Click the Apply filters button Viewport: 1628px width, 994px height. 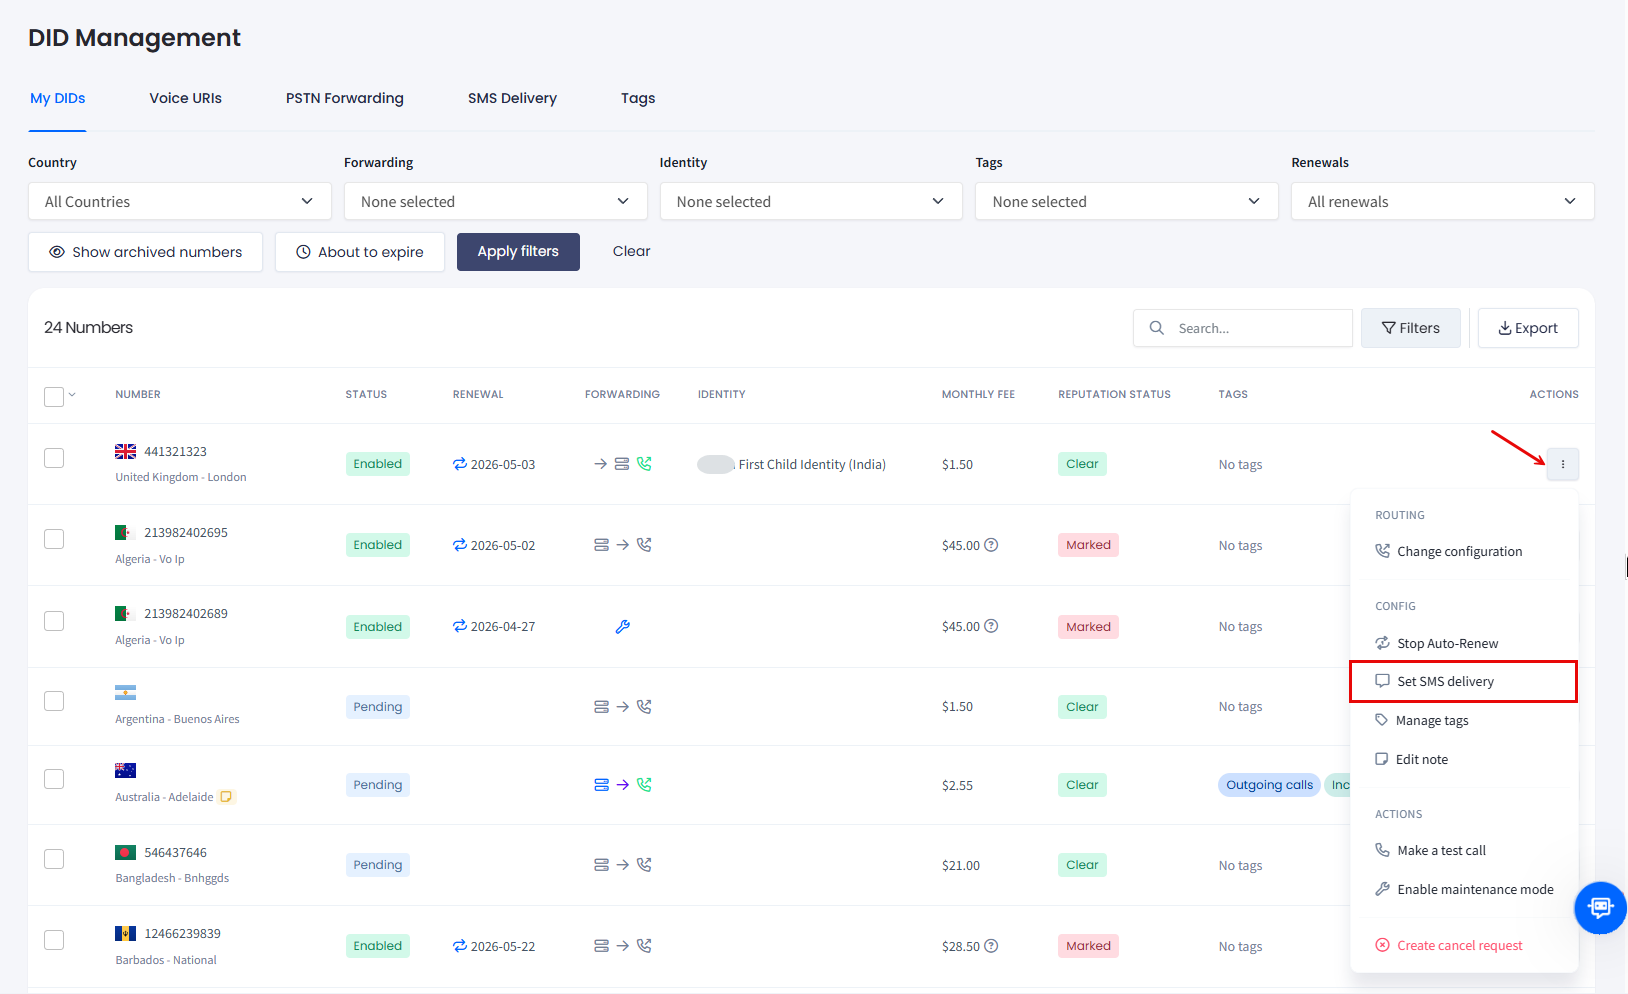(x=518, y=252)
